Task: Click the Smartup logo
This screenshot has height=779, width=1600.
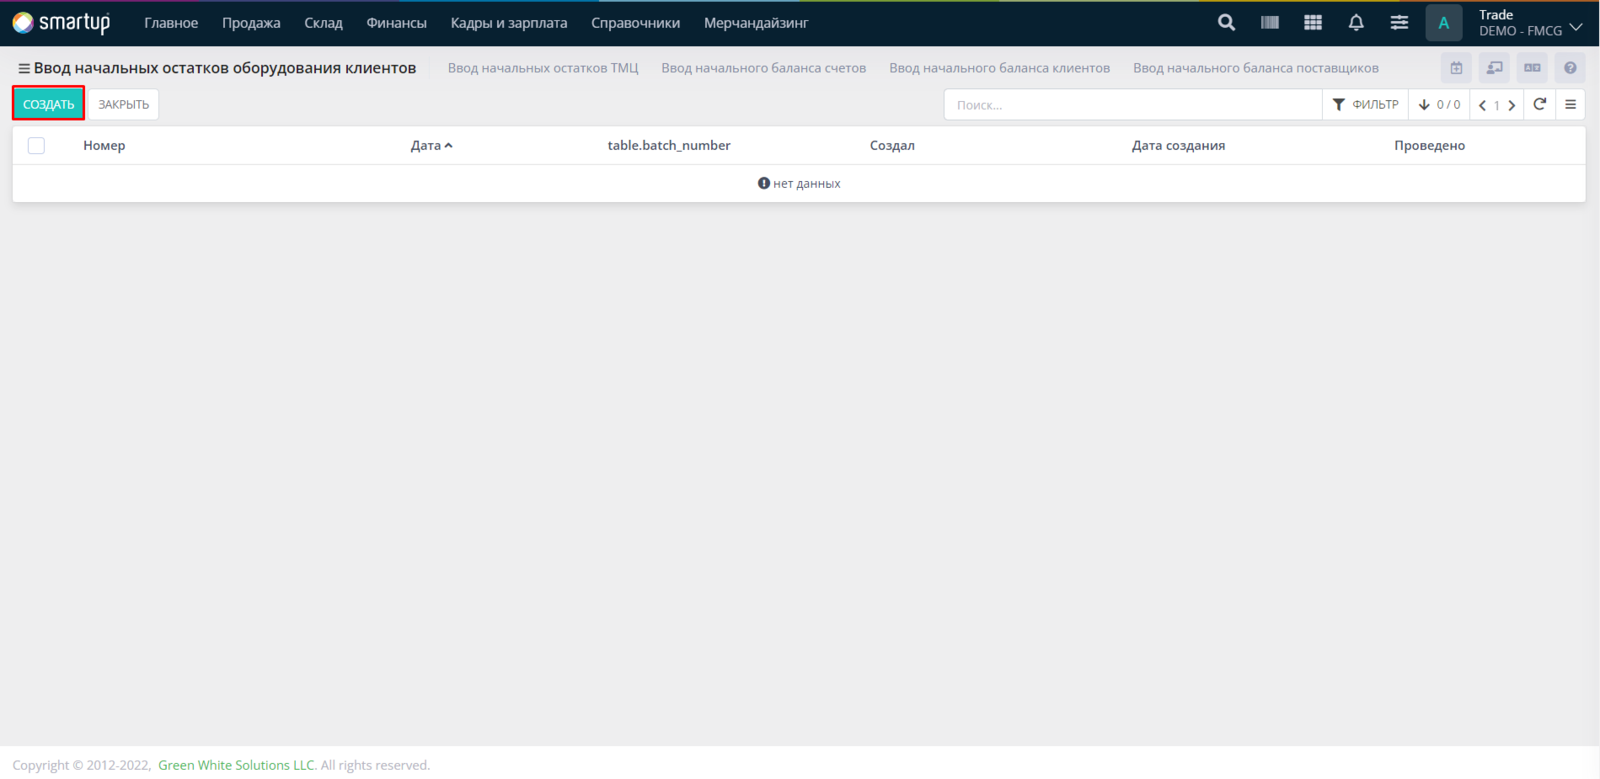Action: [61, 22]
